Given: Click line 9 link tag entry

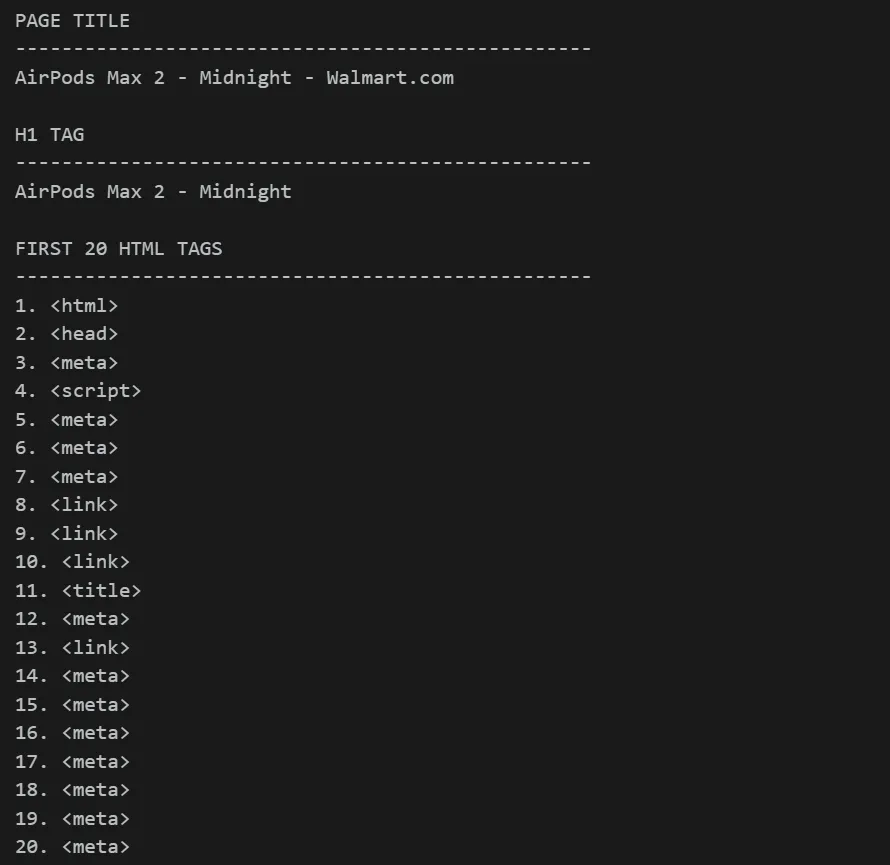Looking at the screenshot, I should point(66,534).
